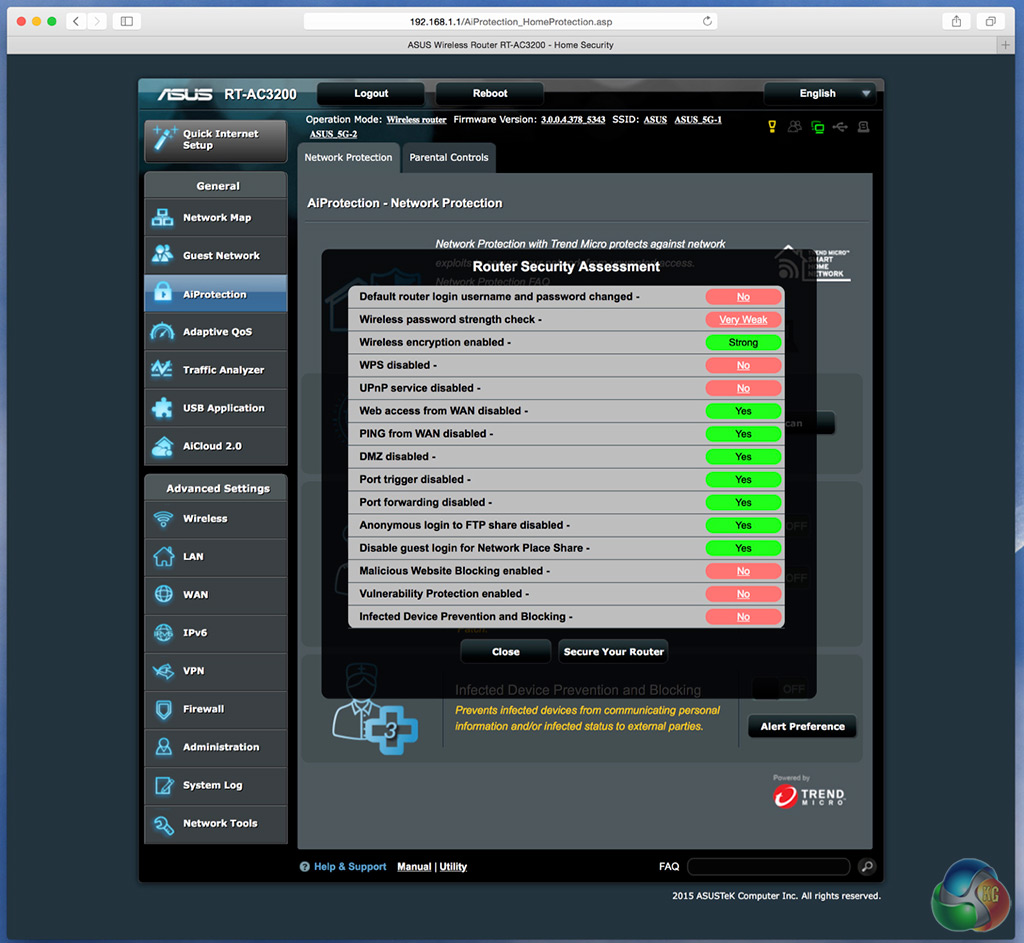The image size is (1024, 943).
Task: Open VPN settings icon
Action: tap(163, 671)
